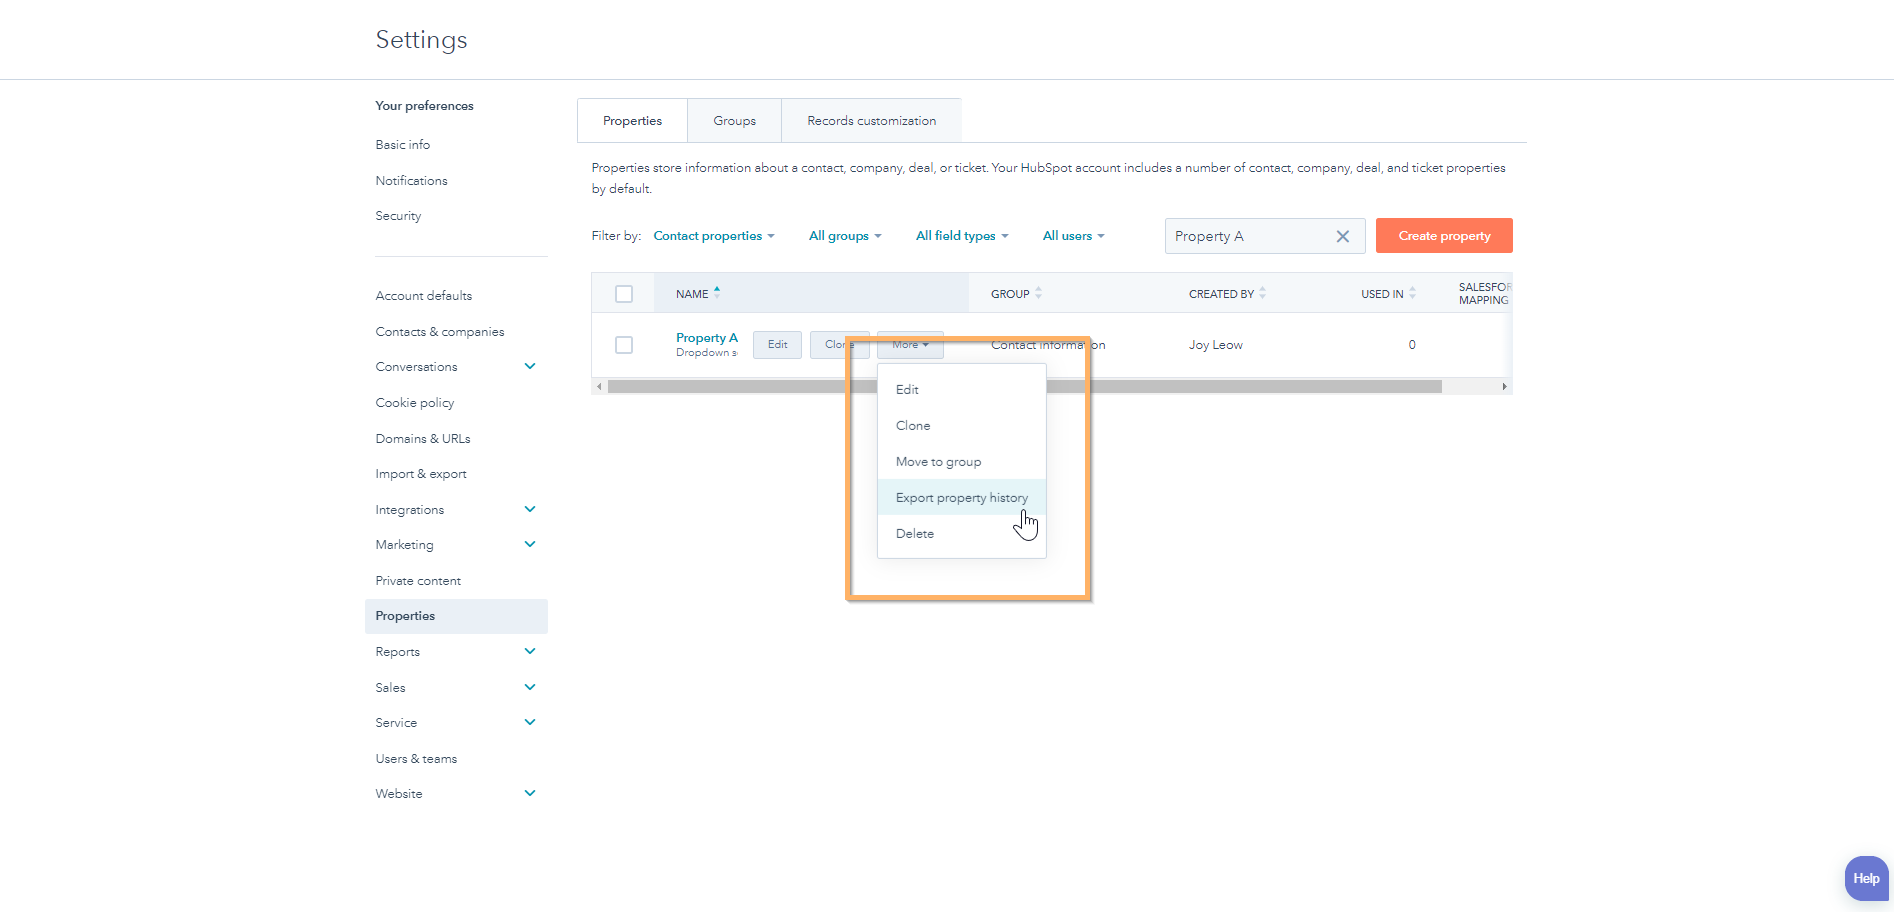Check the select-all checkbox in table header
Image resolution: width=1894 pixels, height=912 pixels.
(624, 293)
